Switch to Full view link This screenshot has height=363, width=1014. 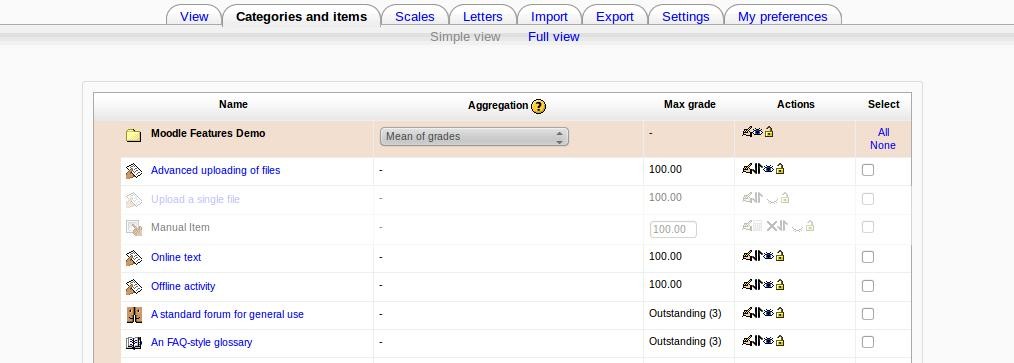554,37
